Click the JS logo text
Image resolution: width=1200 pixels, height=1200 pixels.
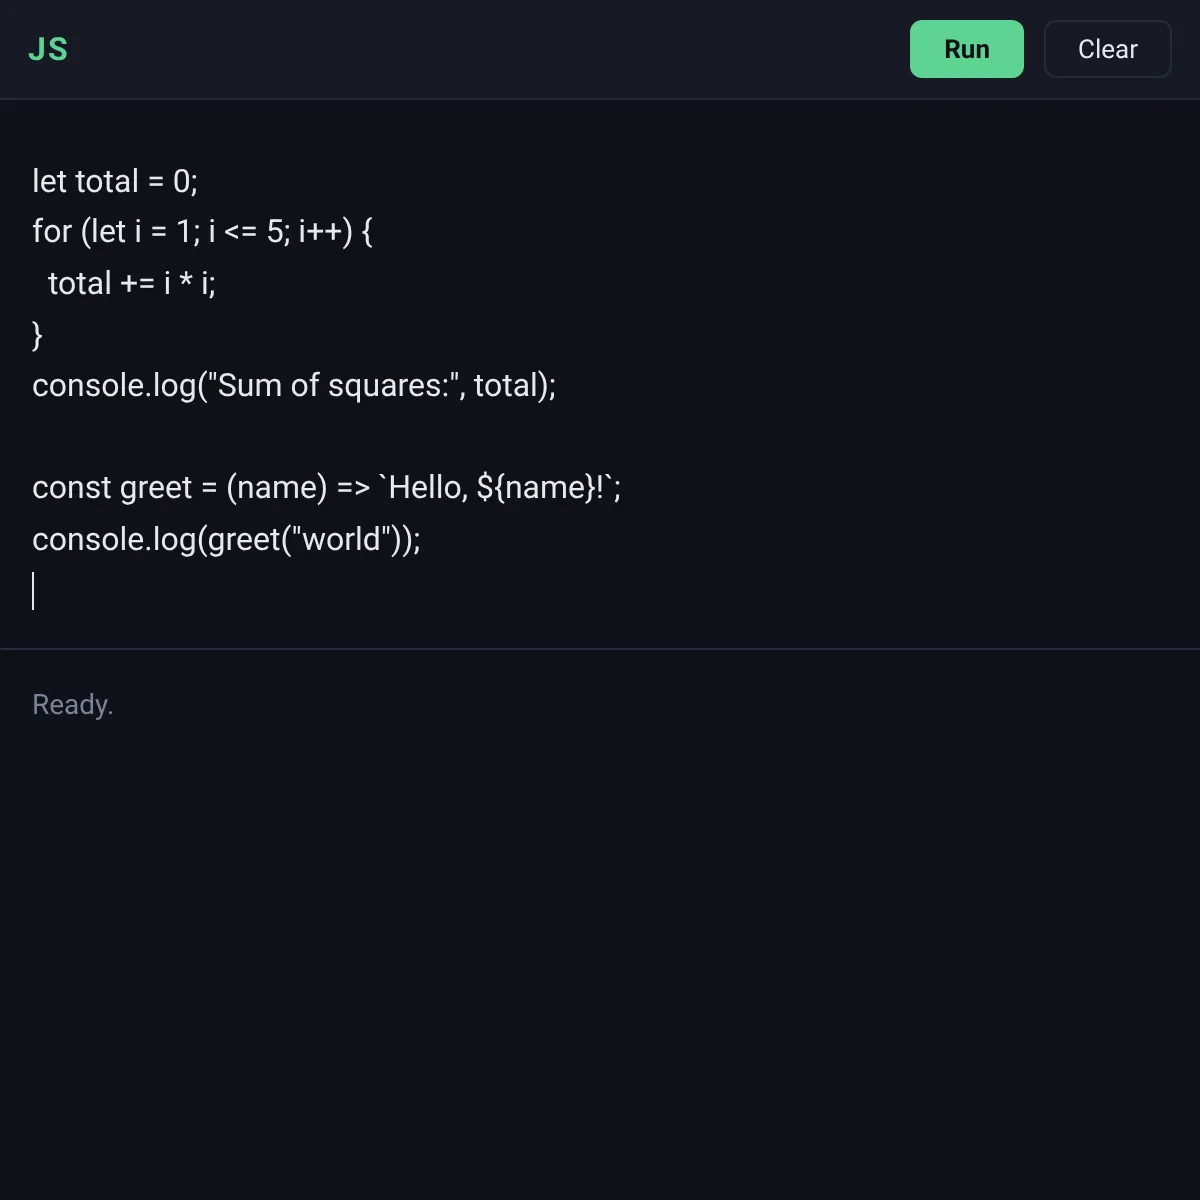coord(48,49)
